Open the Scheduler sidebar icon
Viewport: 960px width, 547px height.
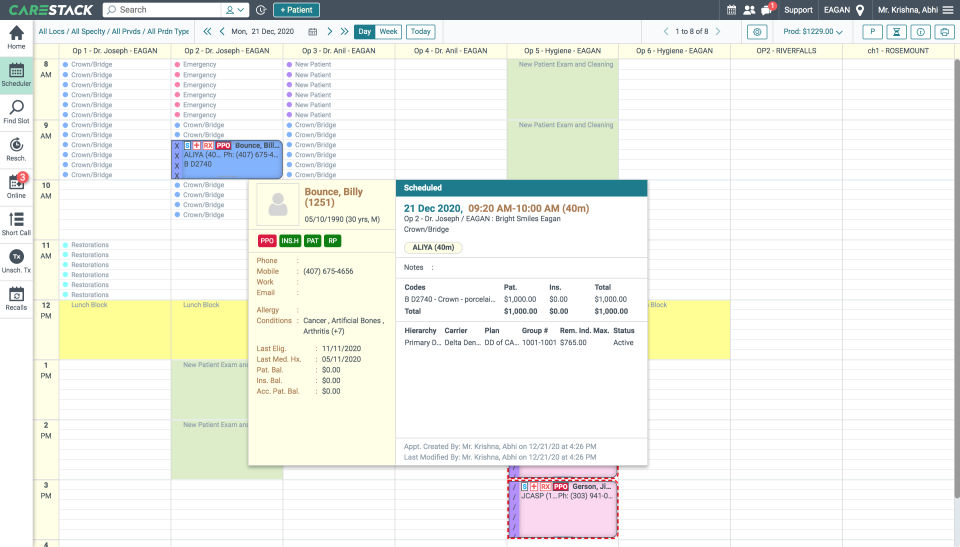click(x=17, y=75)
